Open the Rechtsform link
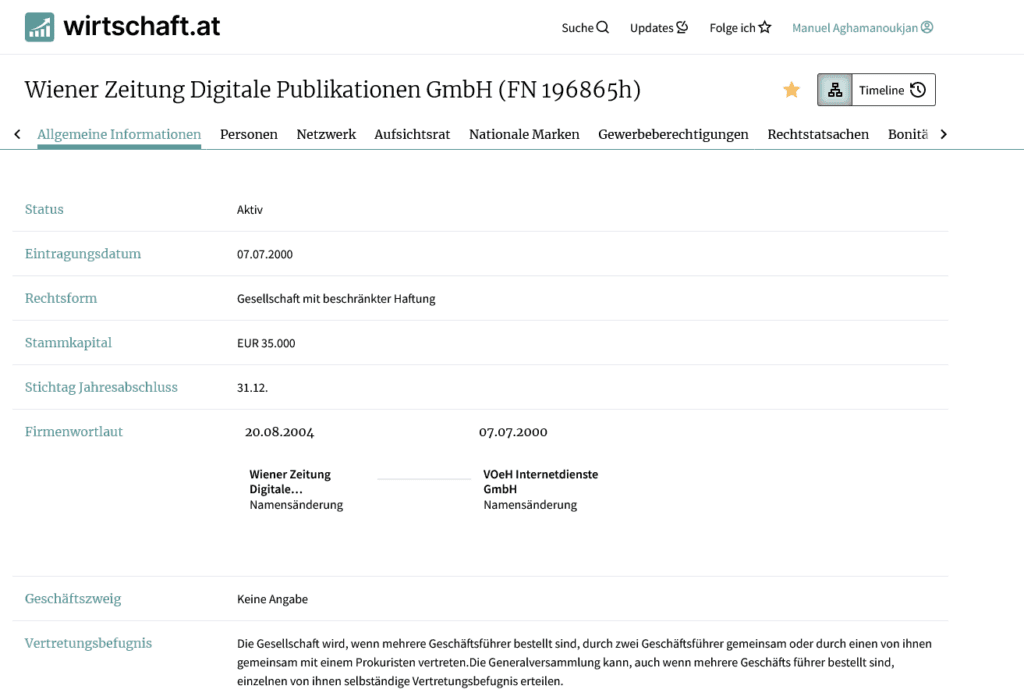Screen dimensions: 1024x700 click(60, 298)
